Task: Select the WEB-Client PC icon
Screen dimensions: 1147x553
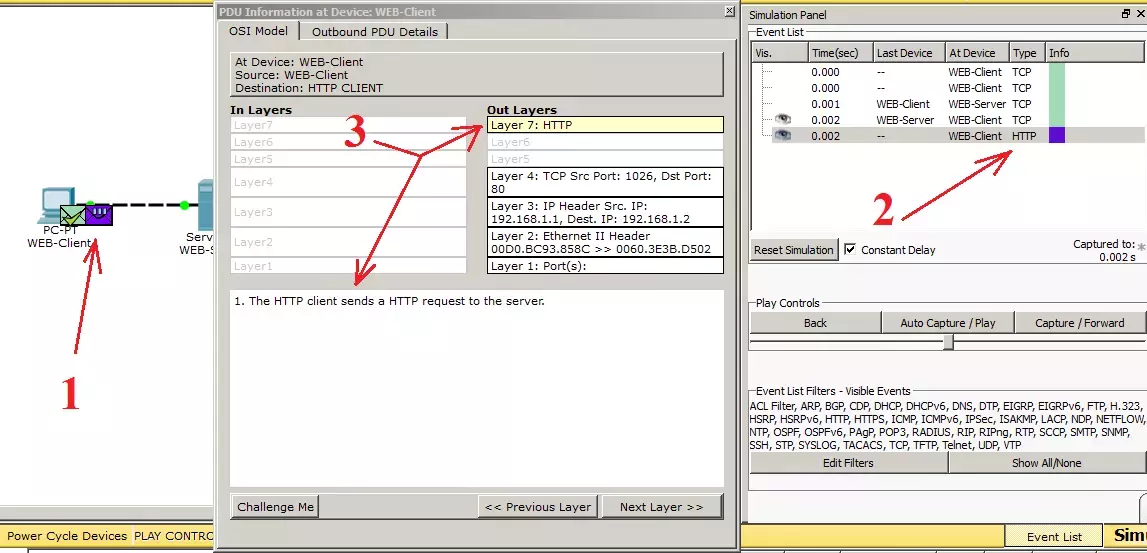Action: (x=53, y=205)
